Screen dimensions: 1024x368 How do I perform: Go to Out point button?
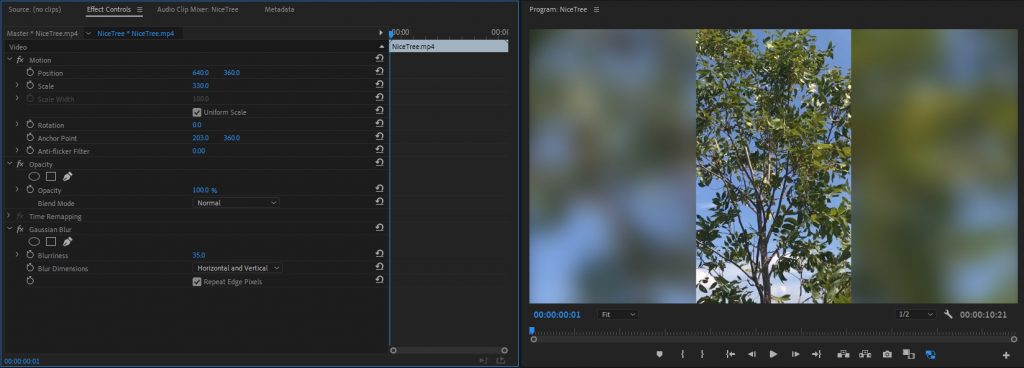tap(816, 354)
